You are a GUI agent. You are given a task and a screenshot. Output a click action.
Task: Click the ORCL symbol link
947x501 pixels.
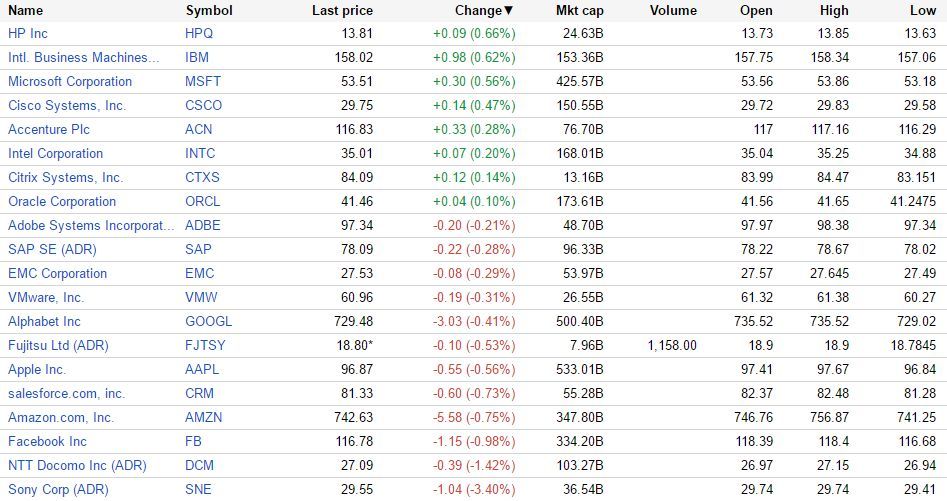[x=202, y=201]
